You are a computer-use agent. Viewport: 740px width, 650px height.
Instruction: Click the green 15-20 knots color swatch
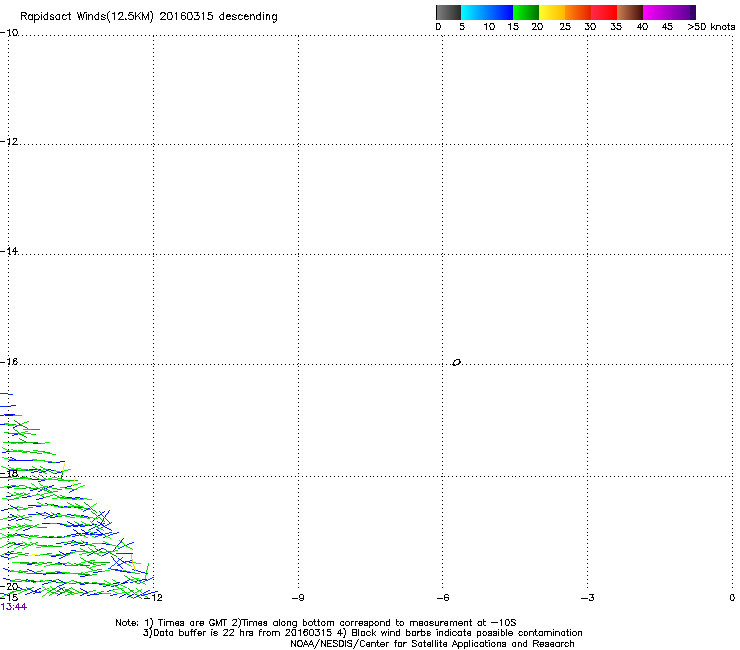coord(526,12)
